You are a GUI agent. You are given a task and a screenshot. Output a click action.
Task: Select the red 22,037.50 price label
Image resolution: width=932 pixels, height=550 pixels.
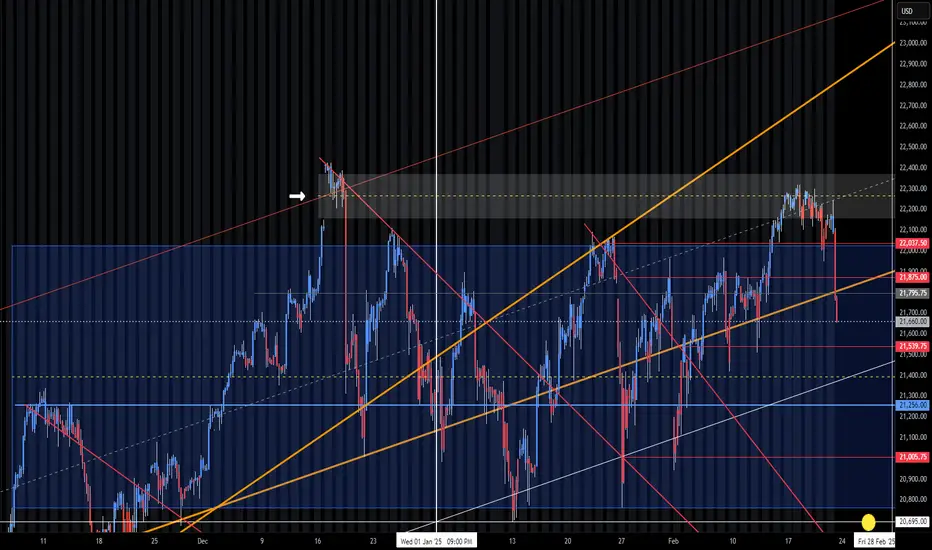[x=912, y=243]
